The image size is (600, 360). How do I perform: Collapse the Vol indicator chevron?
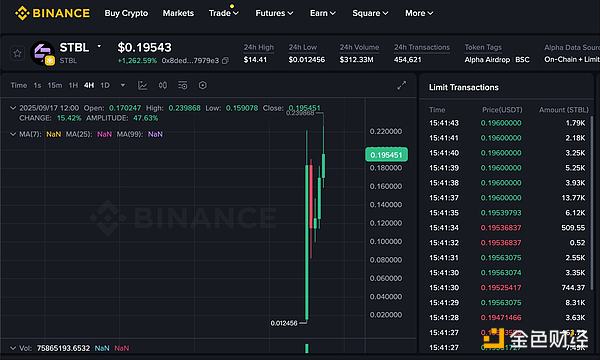point(13,348)
